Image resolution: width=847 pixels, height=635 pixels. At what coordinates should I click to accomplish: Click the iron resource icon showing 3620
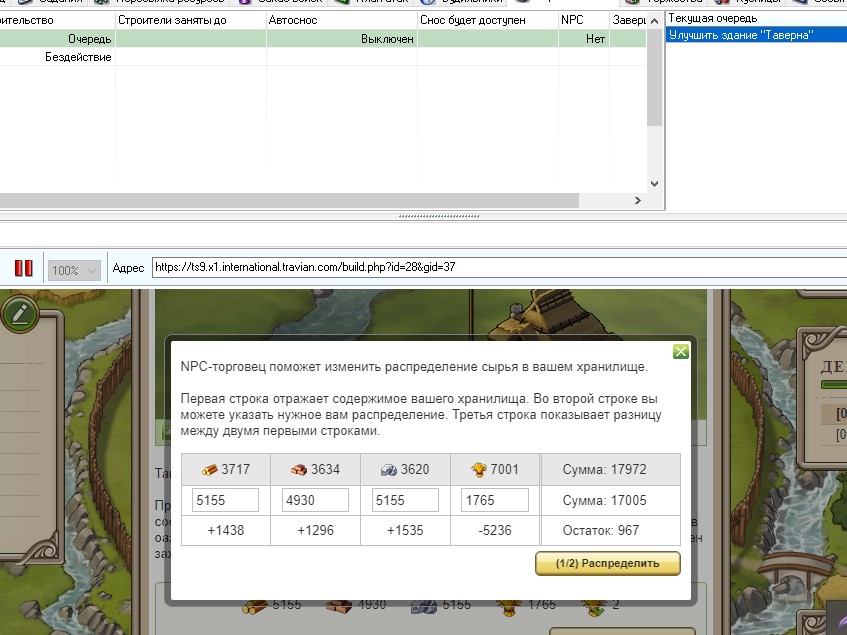click(x=389, y=470)
